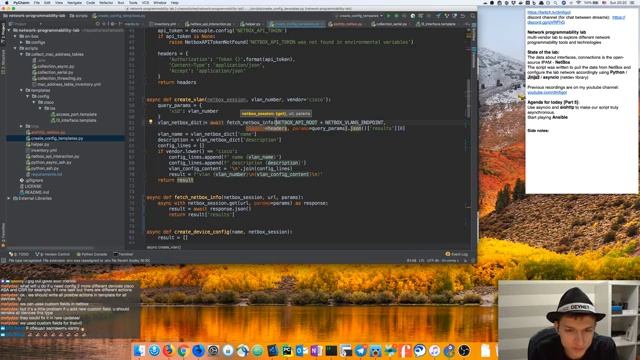Open the Project tool window side tab

click(3, 34)
